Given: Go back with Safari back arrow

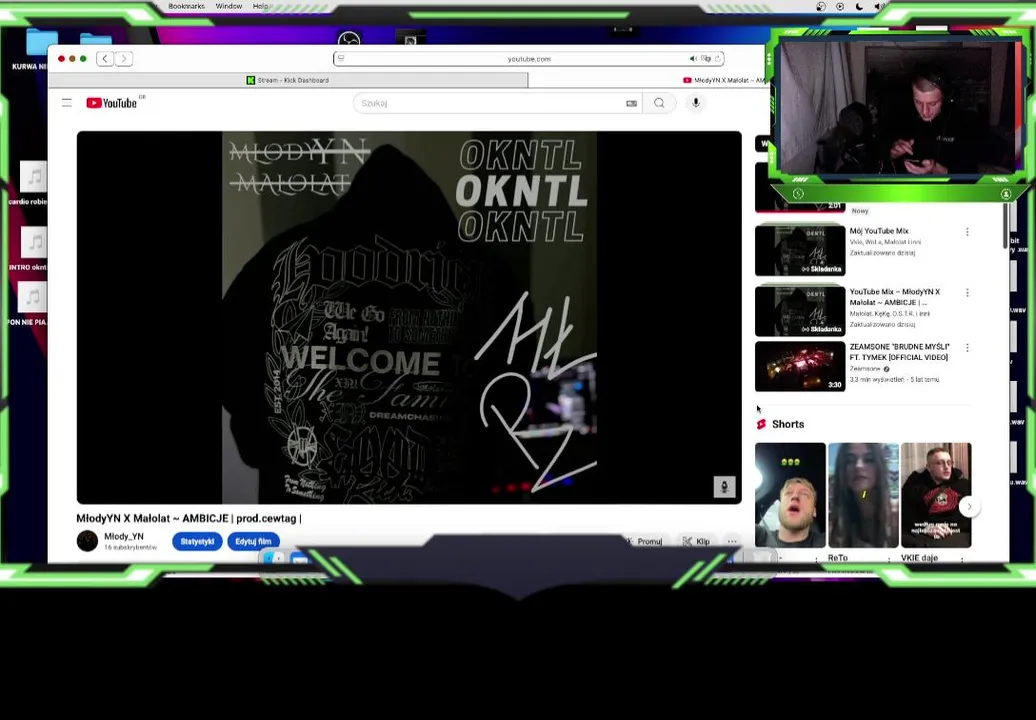Looking at the screenshot, I should click(x=104, y=59).
